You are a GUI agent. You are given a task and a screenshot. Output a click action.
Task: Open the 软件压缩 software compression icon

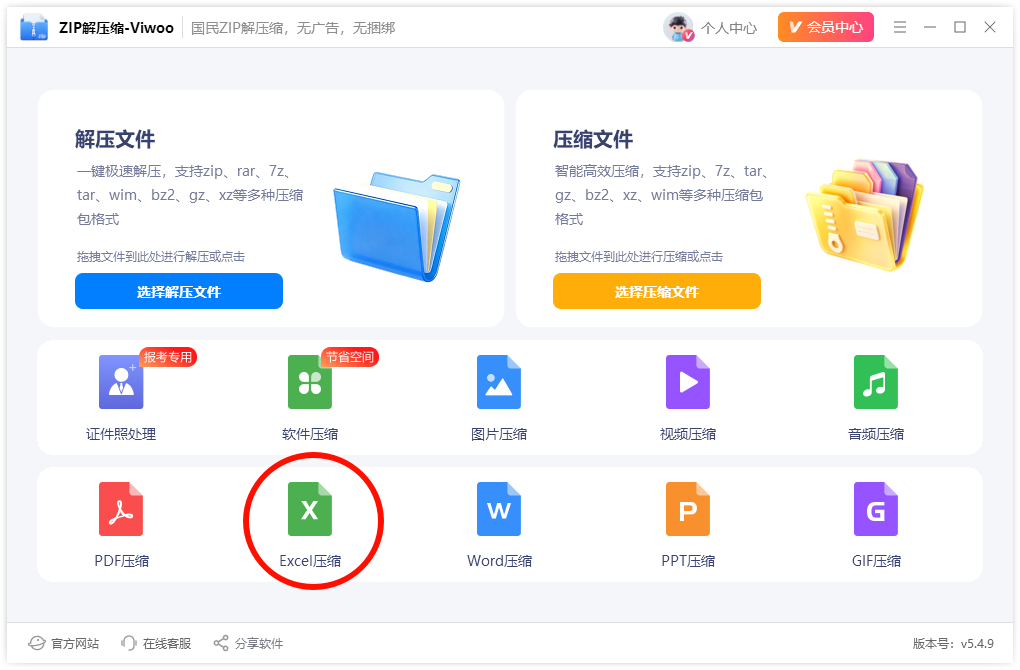(x=310, y=382)
